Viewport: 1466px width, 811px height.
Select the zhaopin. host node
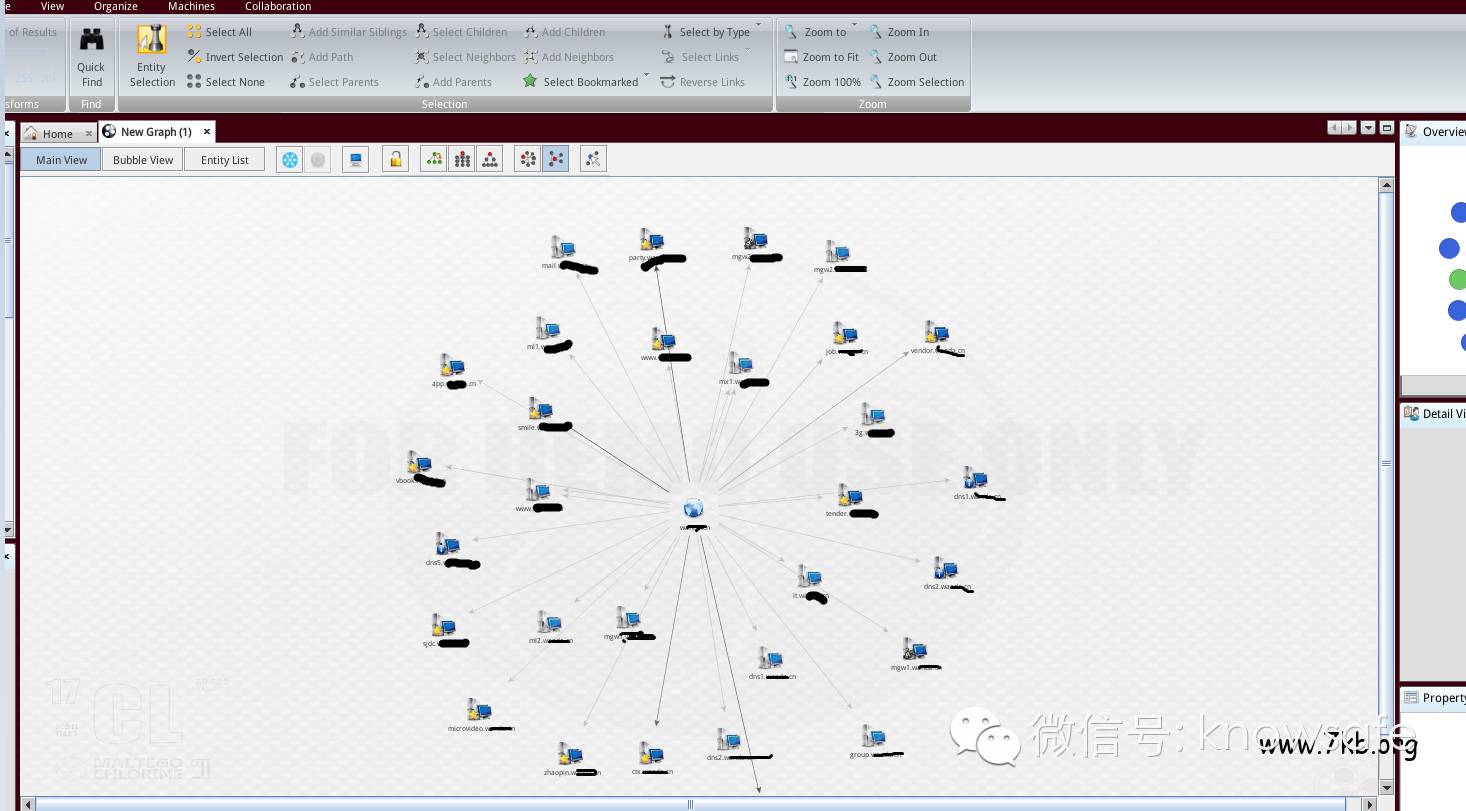click(x=570, y=754)
